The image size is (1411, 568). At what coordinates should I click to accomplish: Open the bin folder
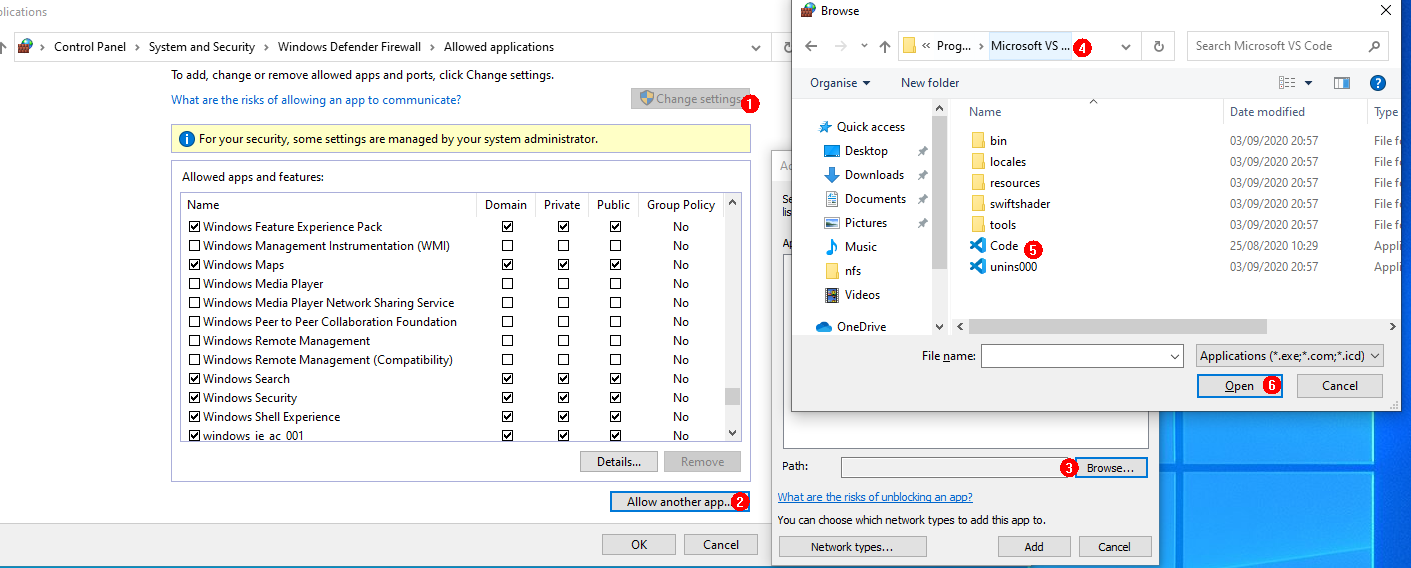click(x=997, y=141)
